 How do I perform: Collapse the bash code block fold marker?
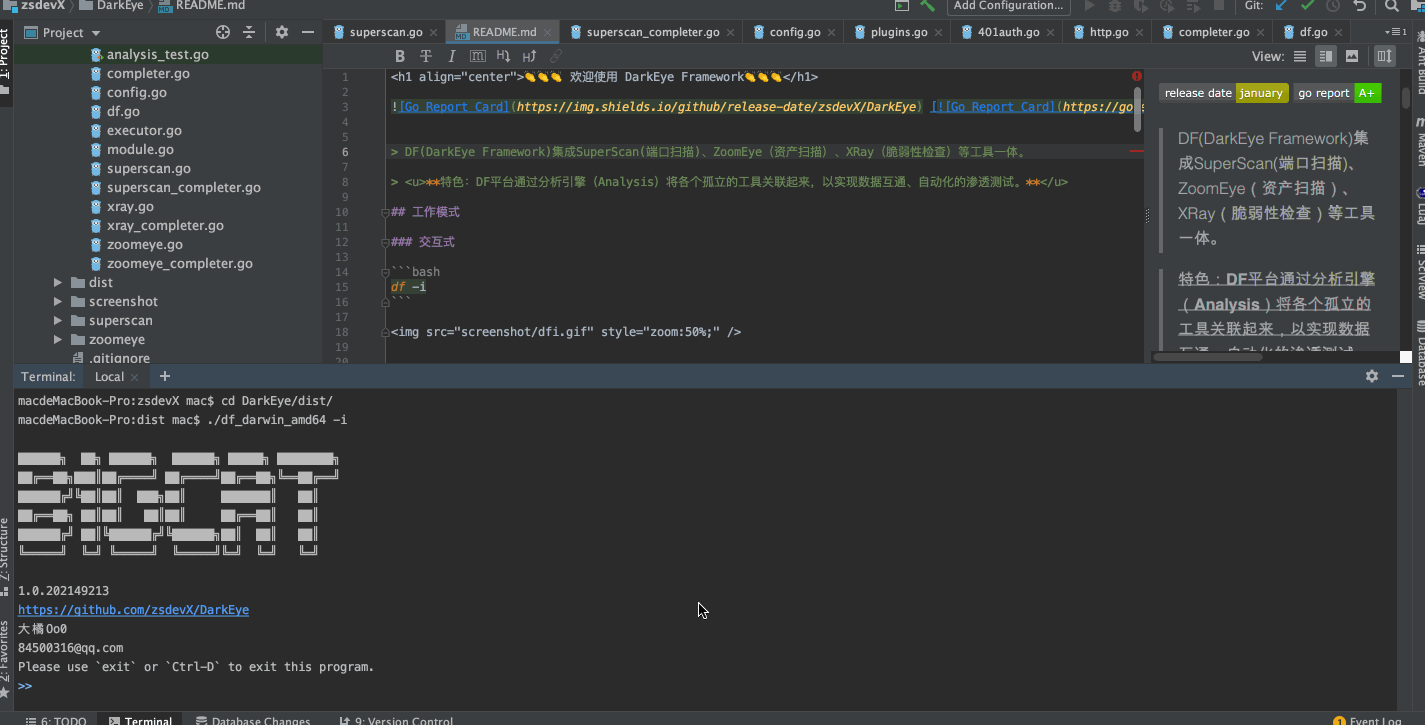[385, 272]
